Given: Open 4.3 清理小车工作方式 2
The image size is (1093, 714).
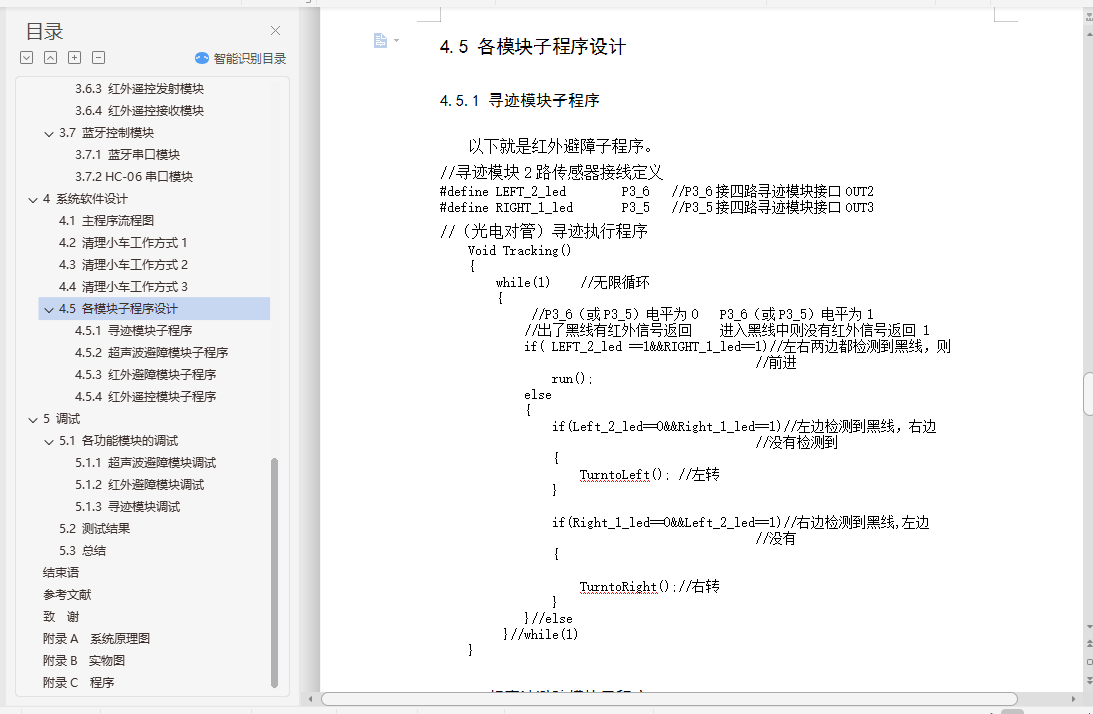Looking at the screenshot, I should point(123,265).
